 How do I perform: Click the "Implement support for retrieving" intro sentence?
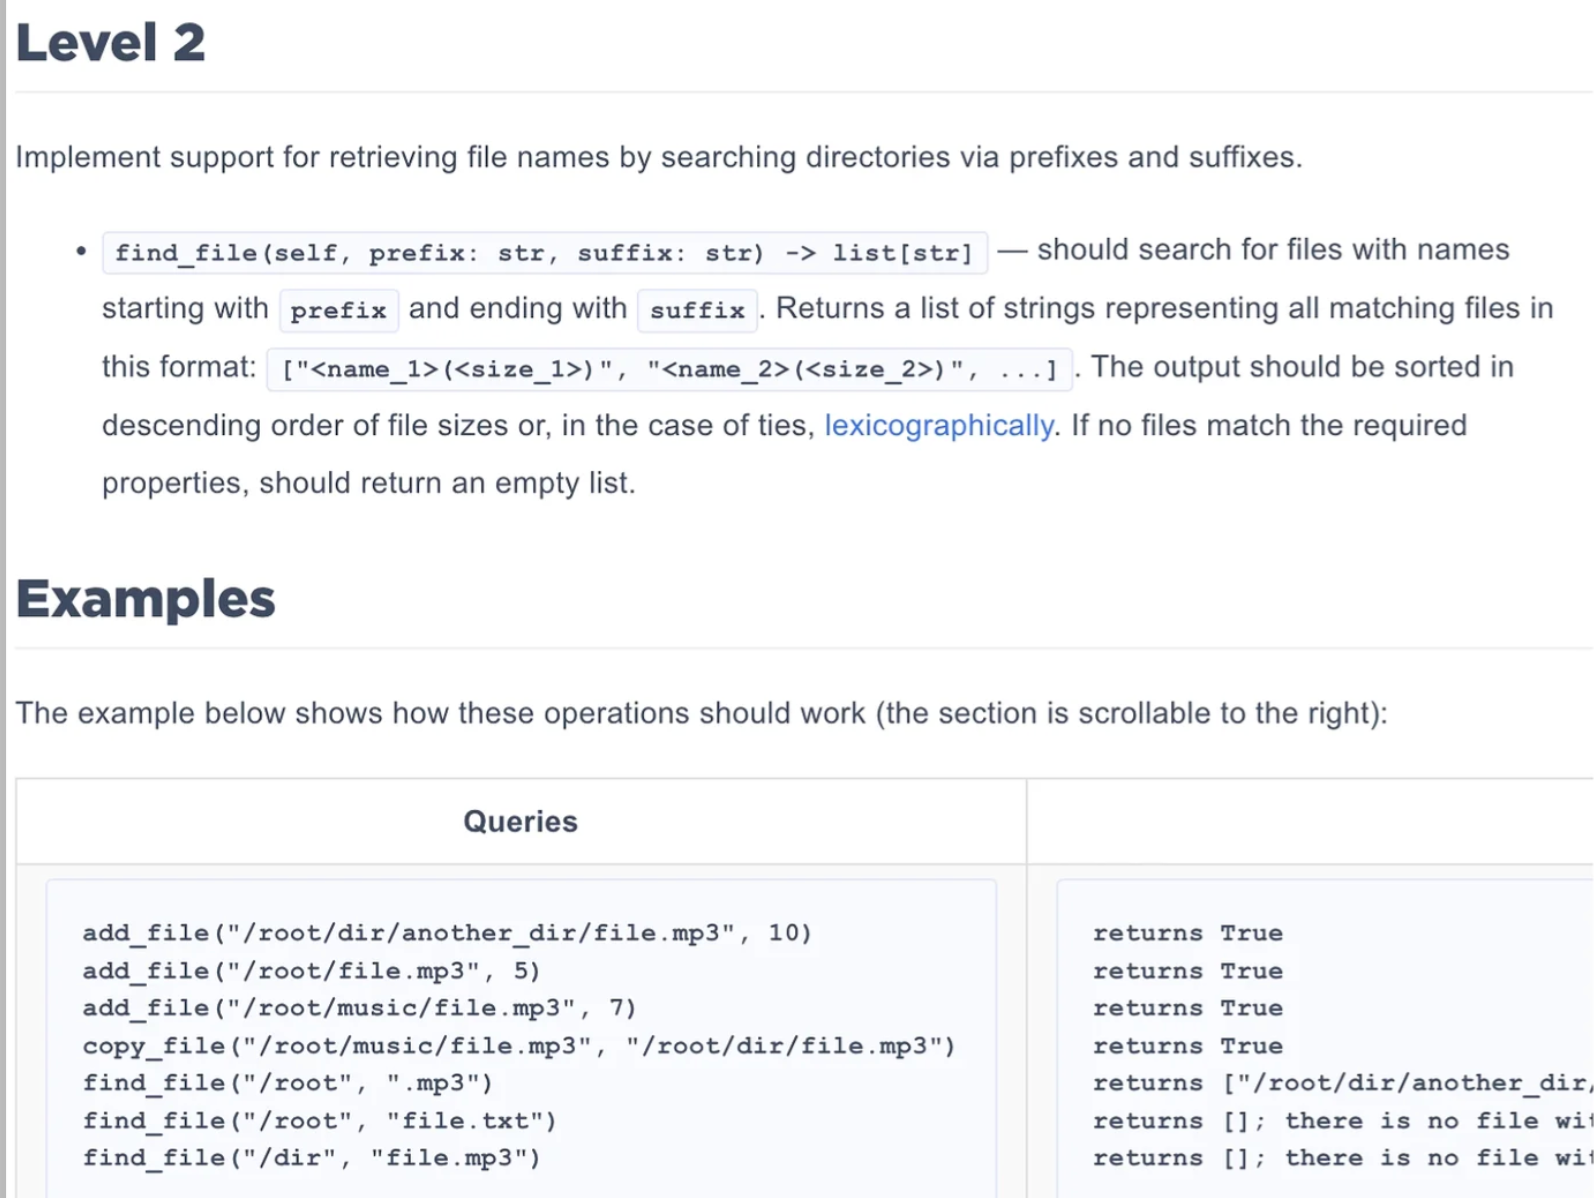click(x=658, y=158)
